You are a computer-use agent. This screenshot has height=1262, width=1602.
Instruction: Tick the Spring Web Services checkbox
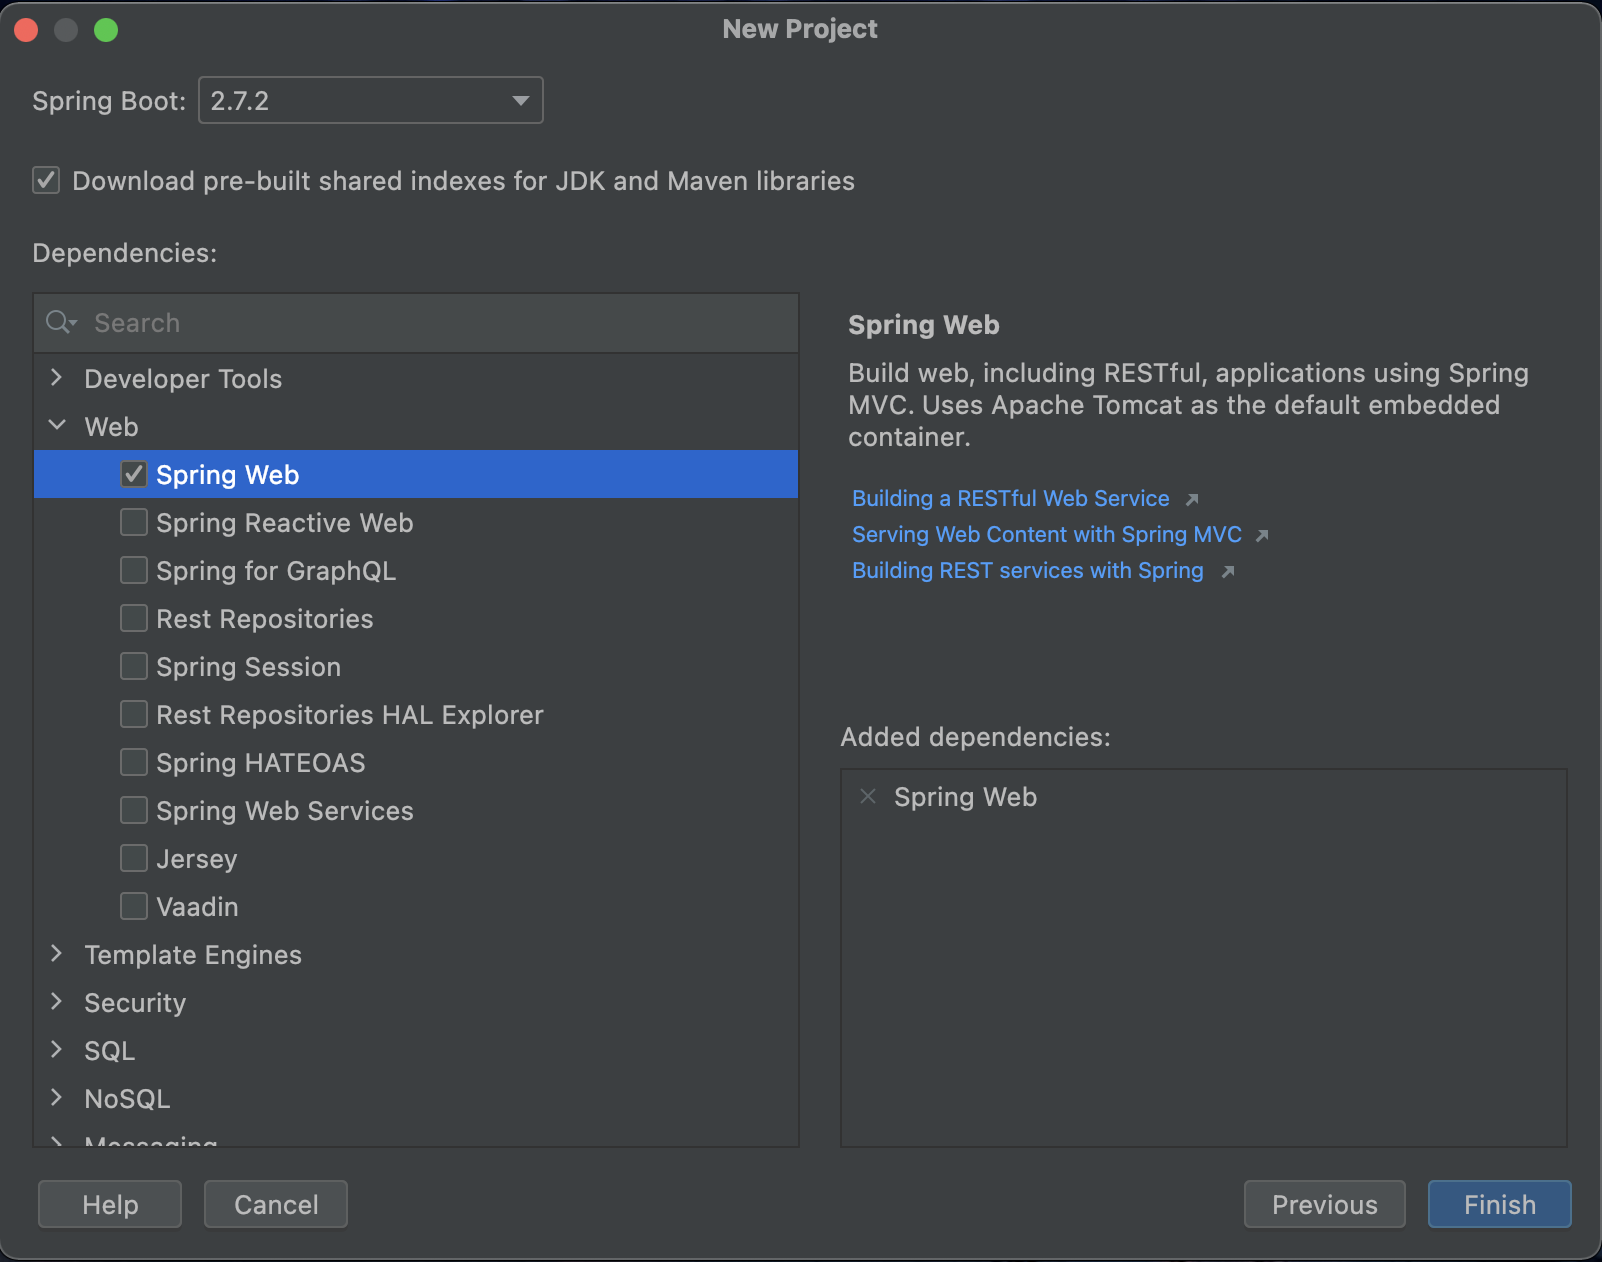coord(134,810)
